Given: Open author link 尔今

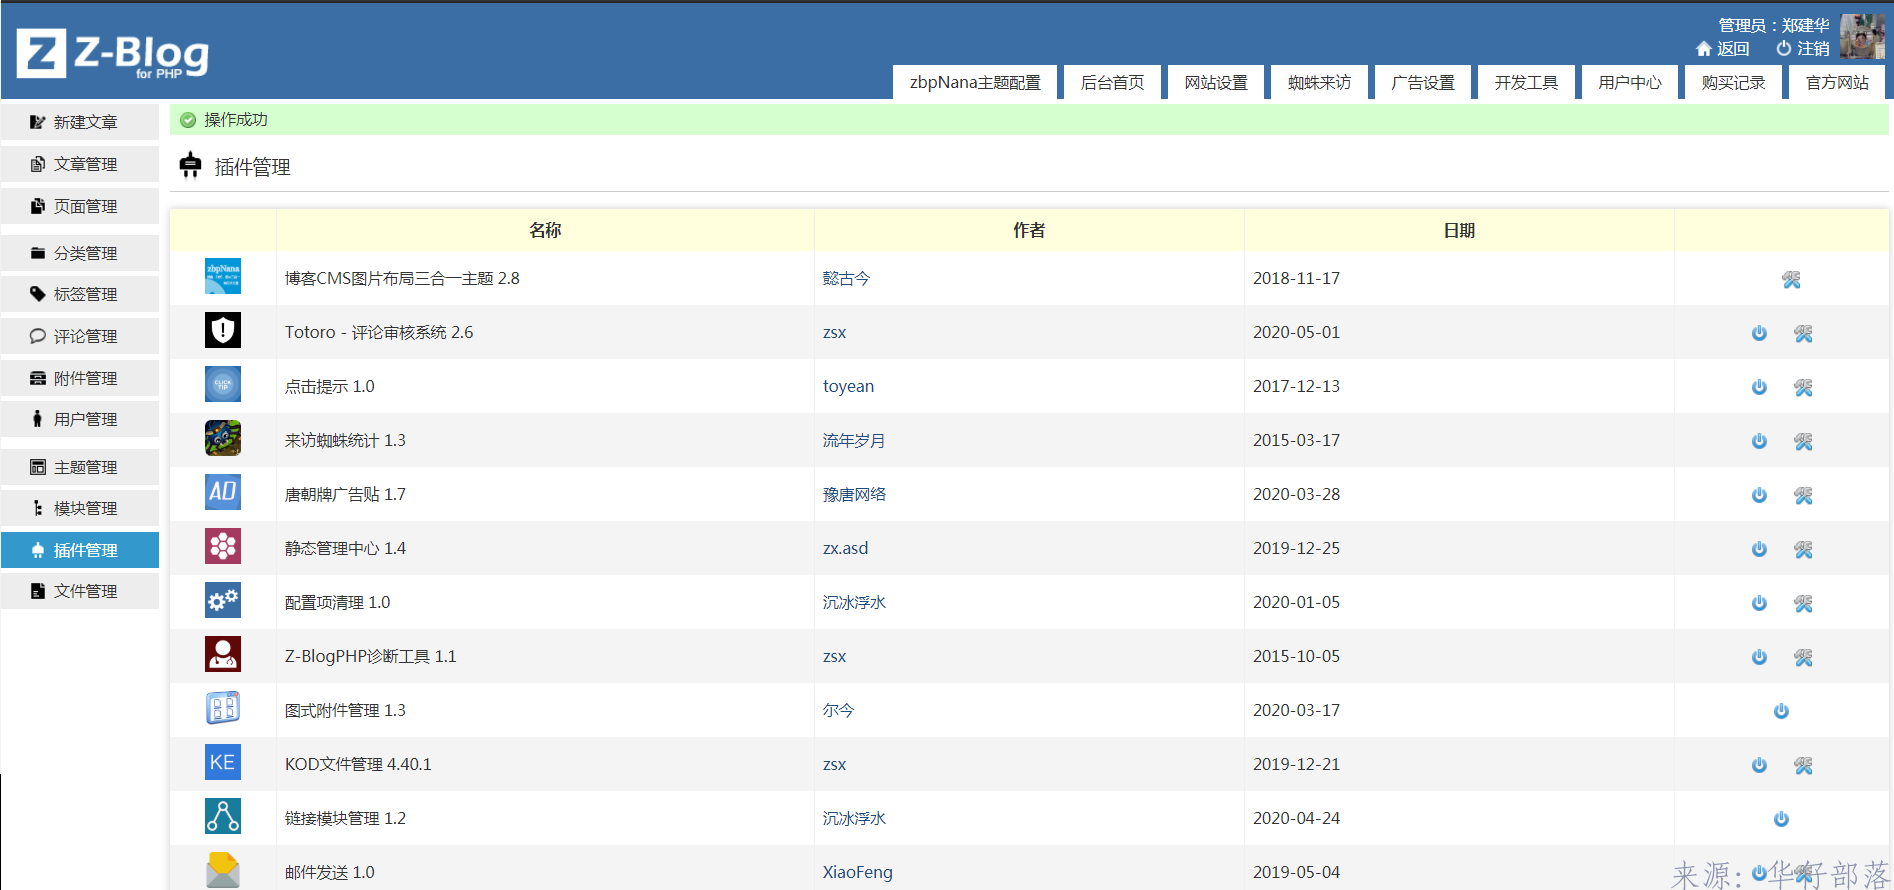Looking at the screenshot, I should coord(838,710).
